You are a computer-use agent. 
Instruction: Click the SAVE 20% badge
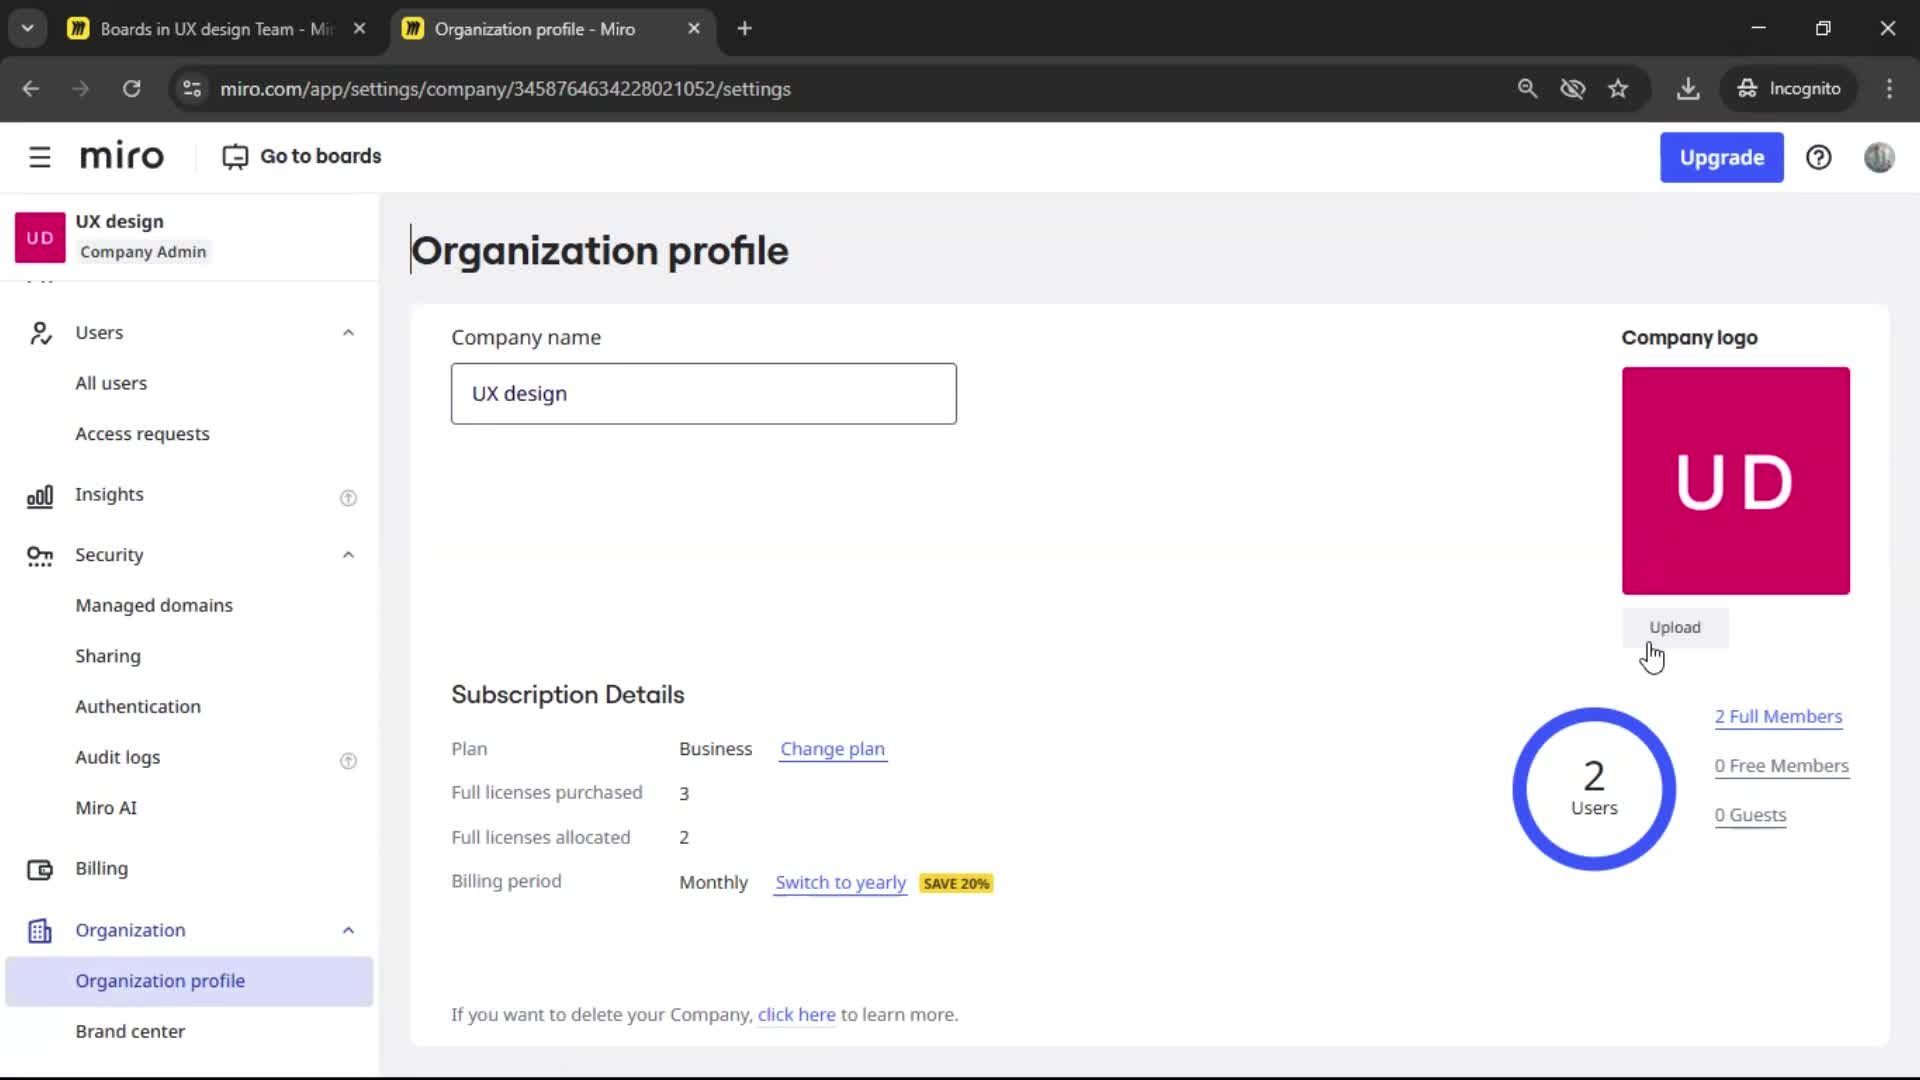(956, 884)
